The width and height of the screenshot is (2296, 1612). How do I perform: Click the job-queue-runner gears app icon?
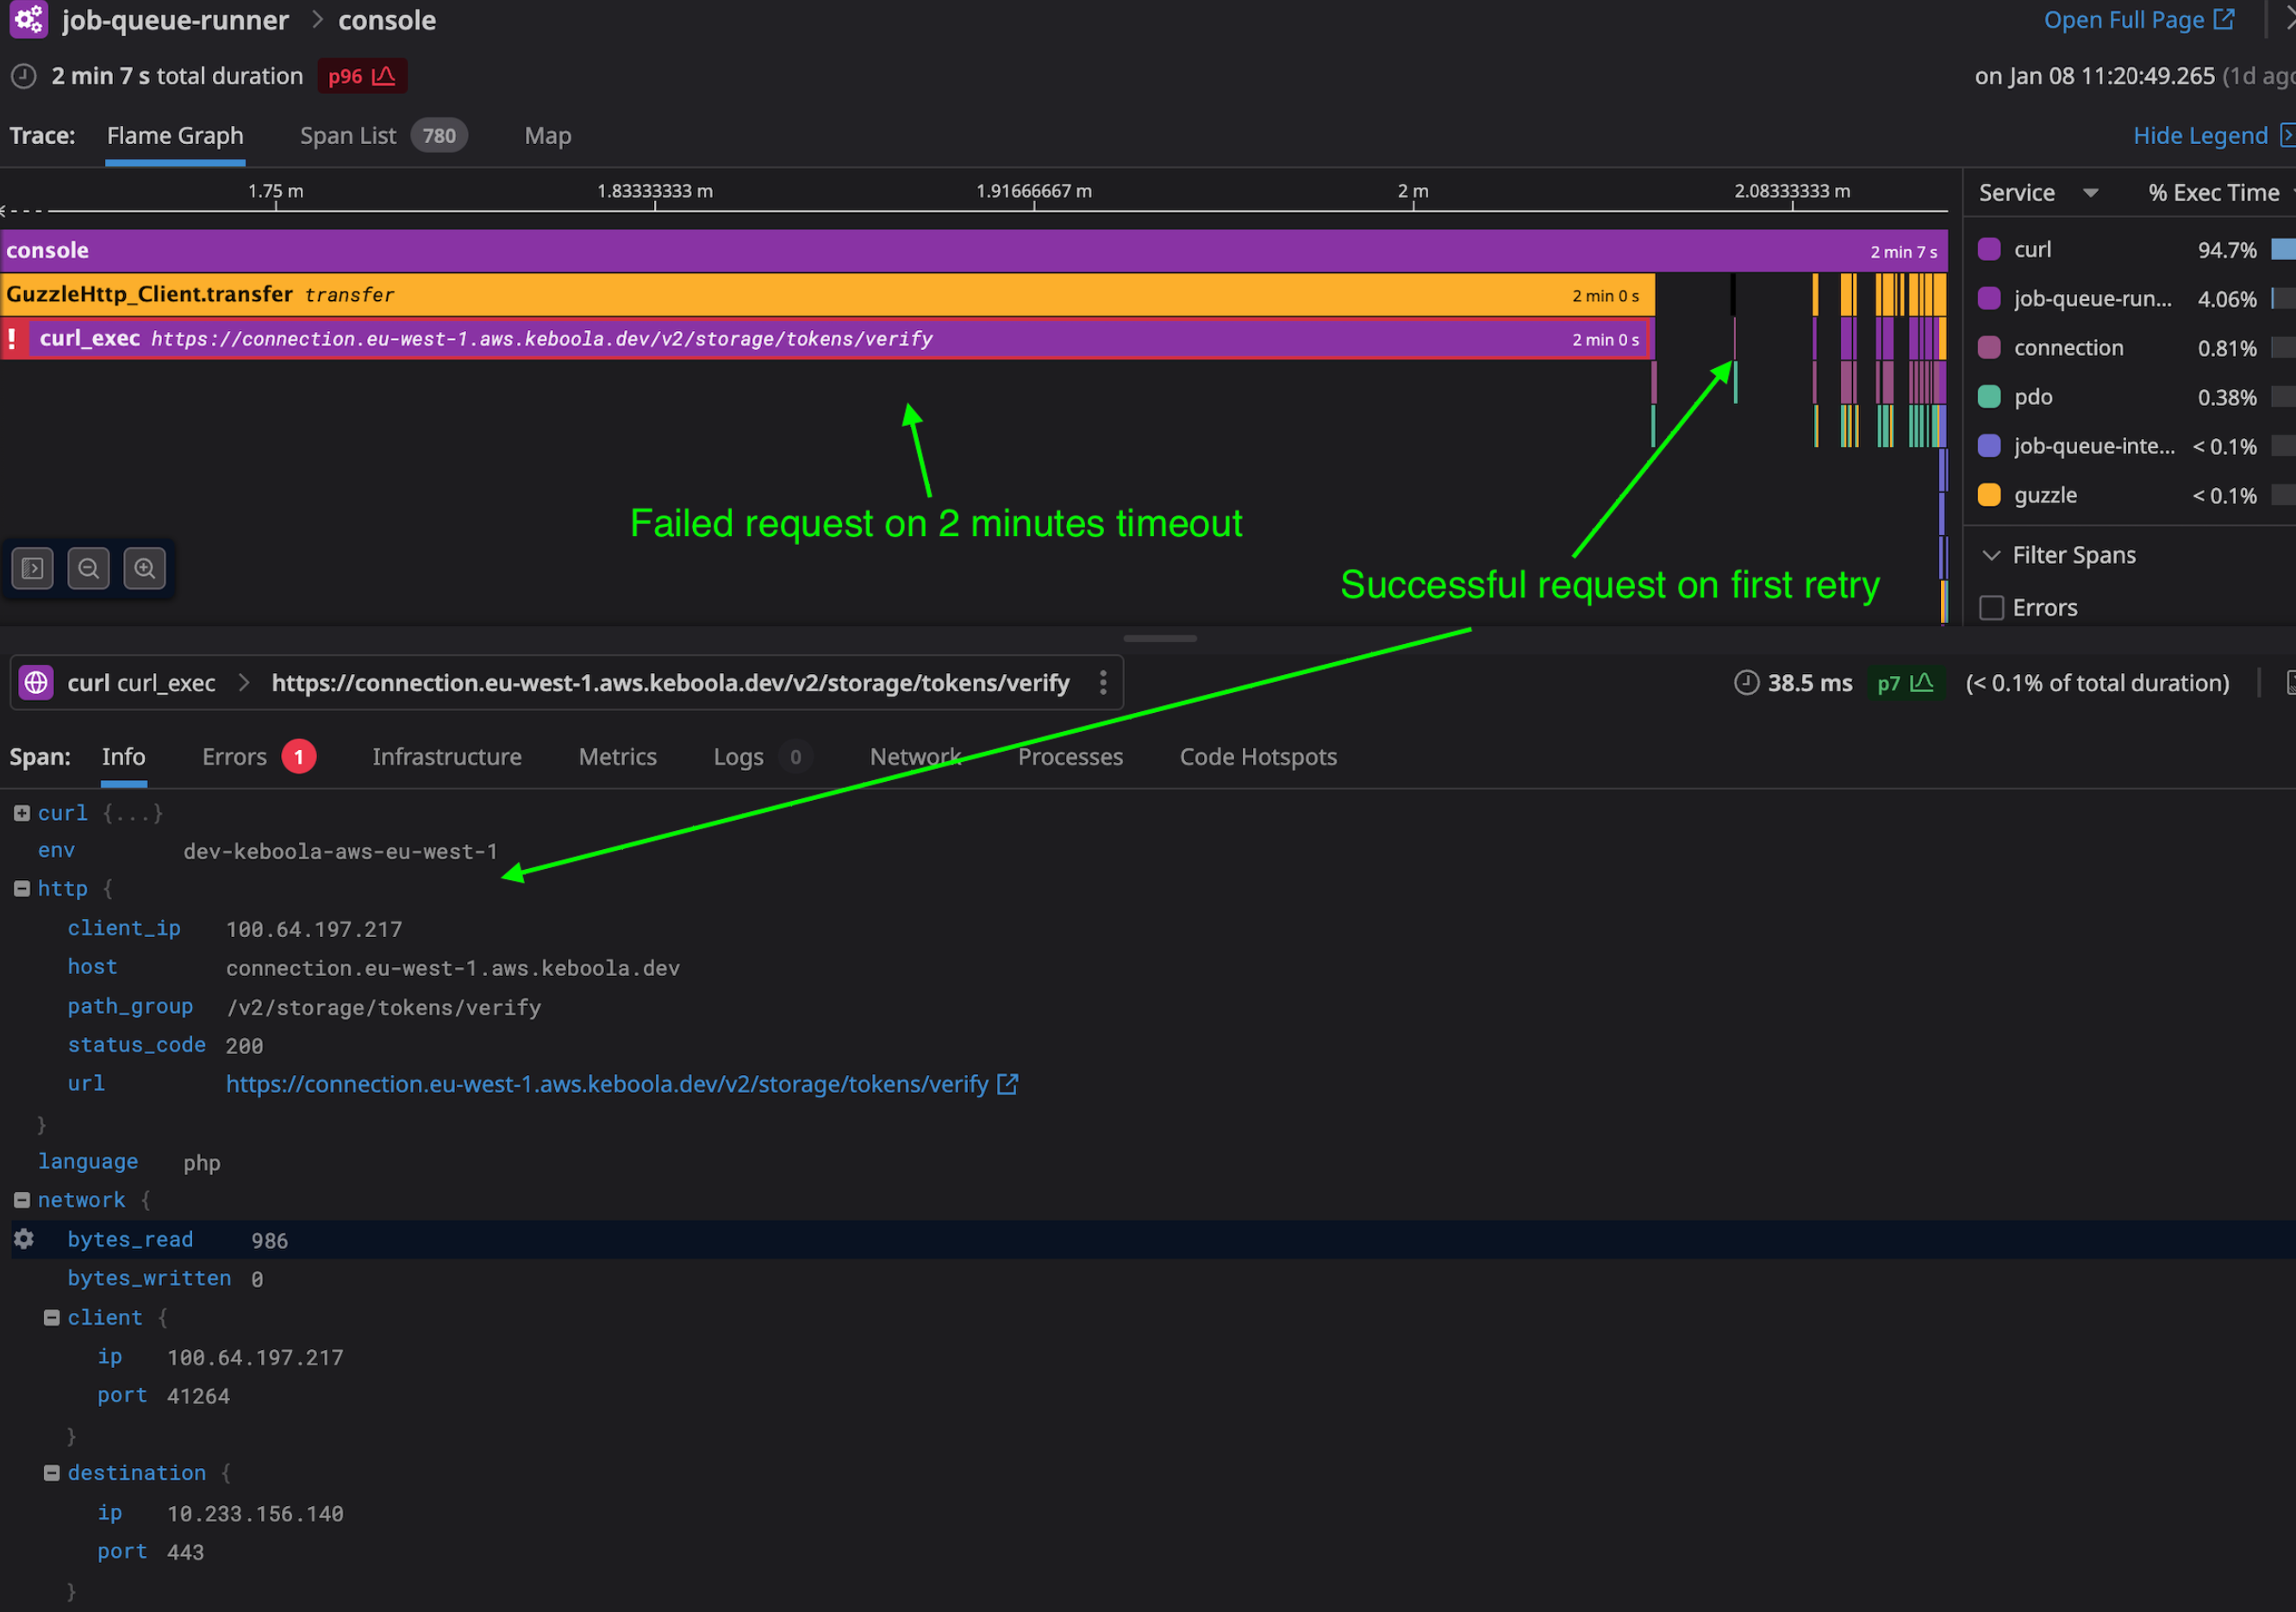coord(28,20)
